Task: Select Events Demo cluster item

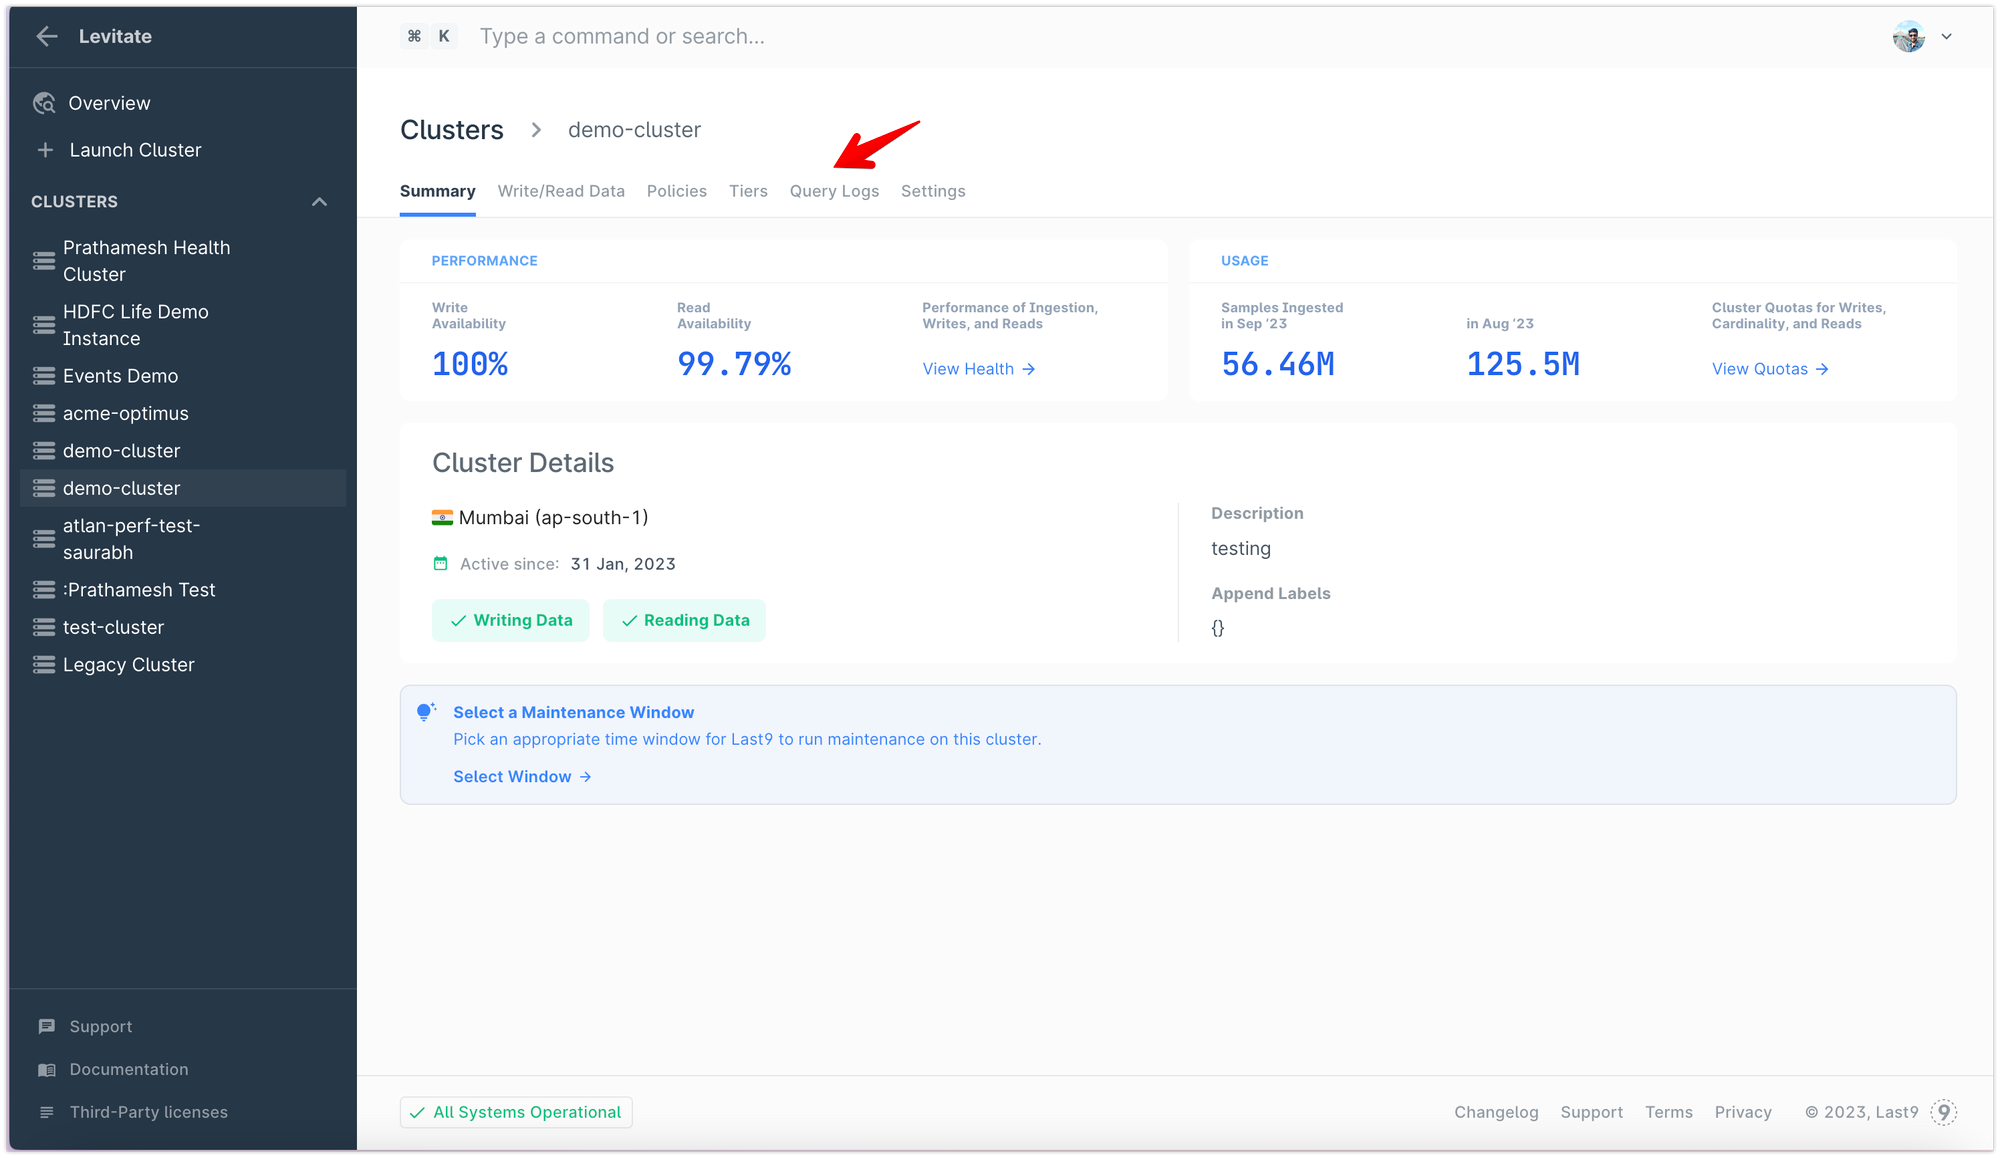Action: coord(120,375)
